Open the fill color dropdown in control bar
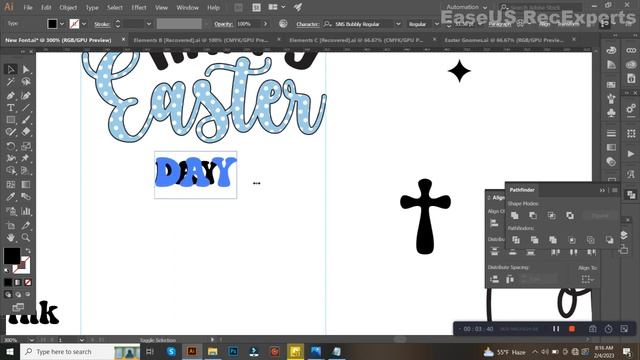The width and height of the screenshot is (640, 360). (x=62, y=24)
